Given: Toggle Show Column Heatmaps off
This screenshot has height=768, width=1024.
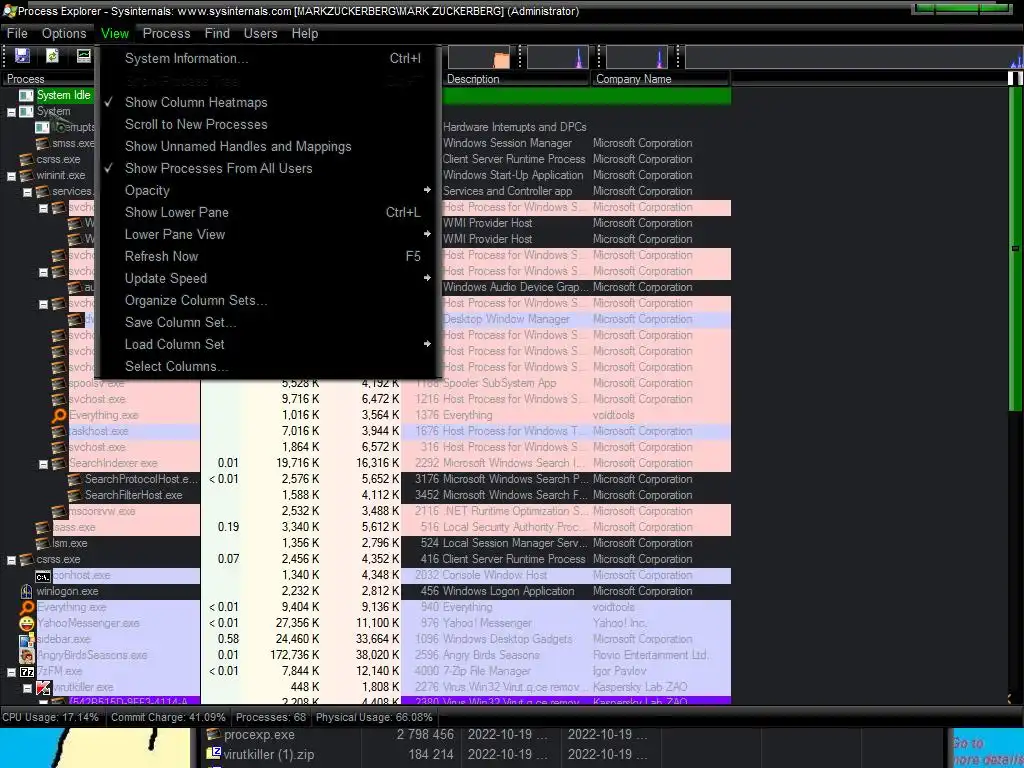Looking at the screenshot, I should point(196,103).
